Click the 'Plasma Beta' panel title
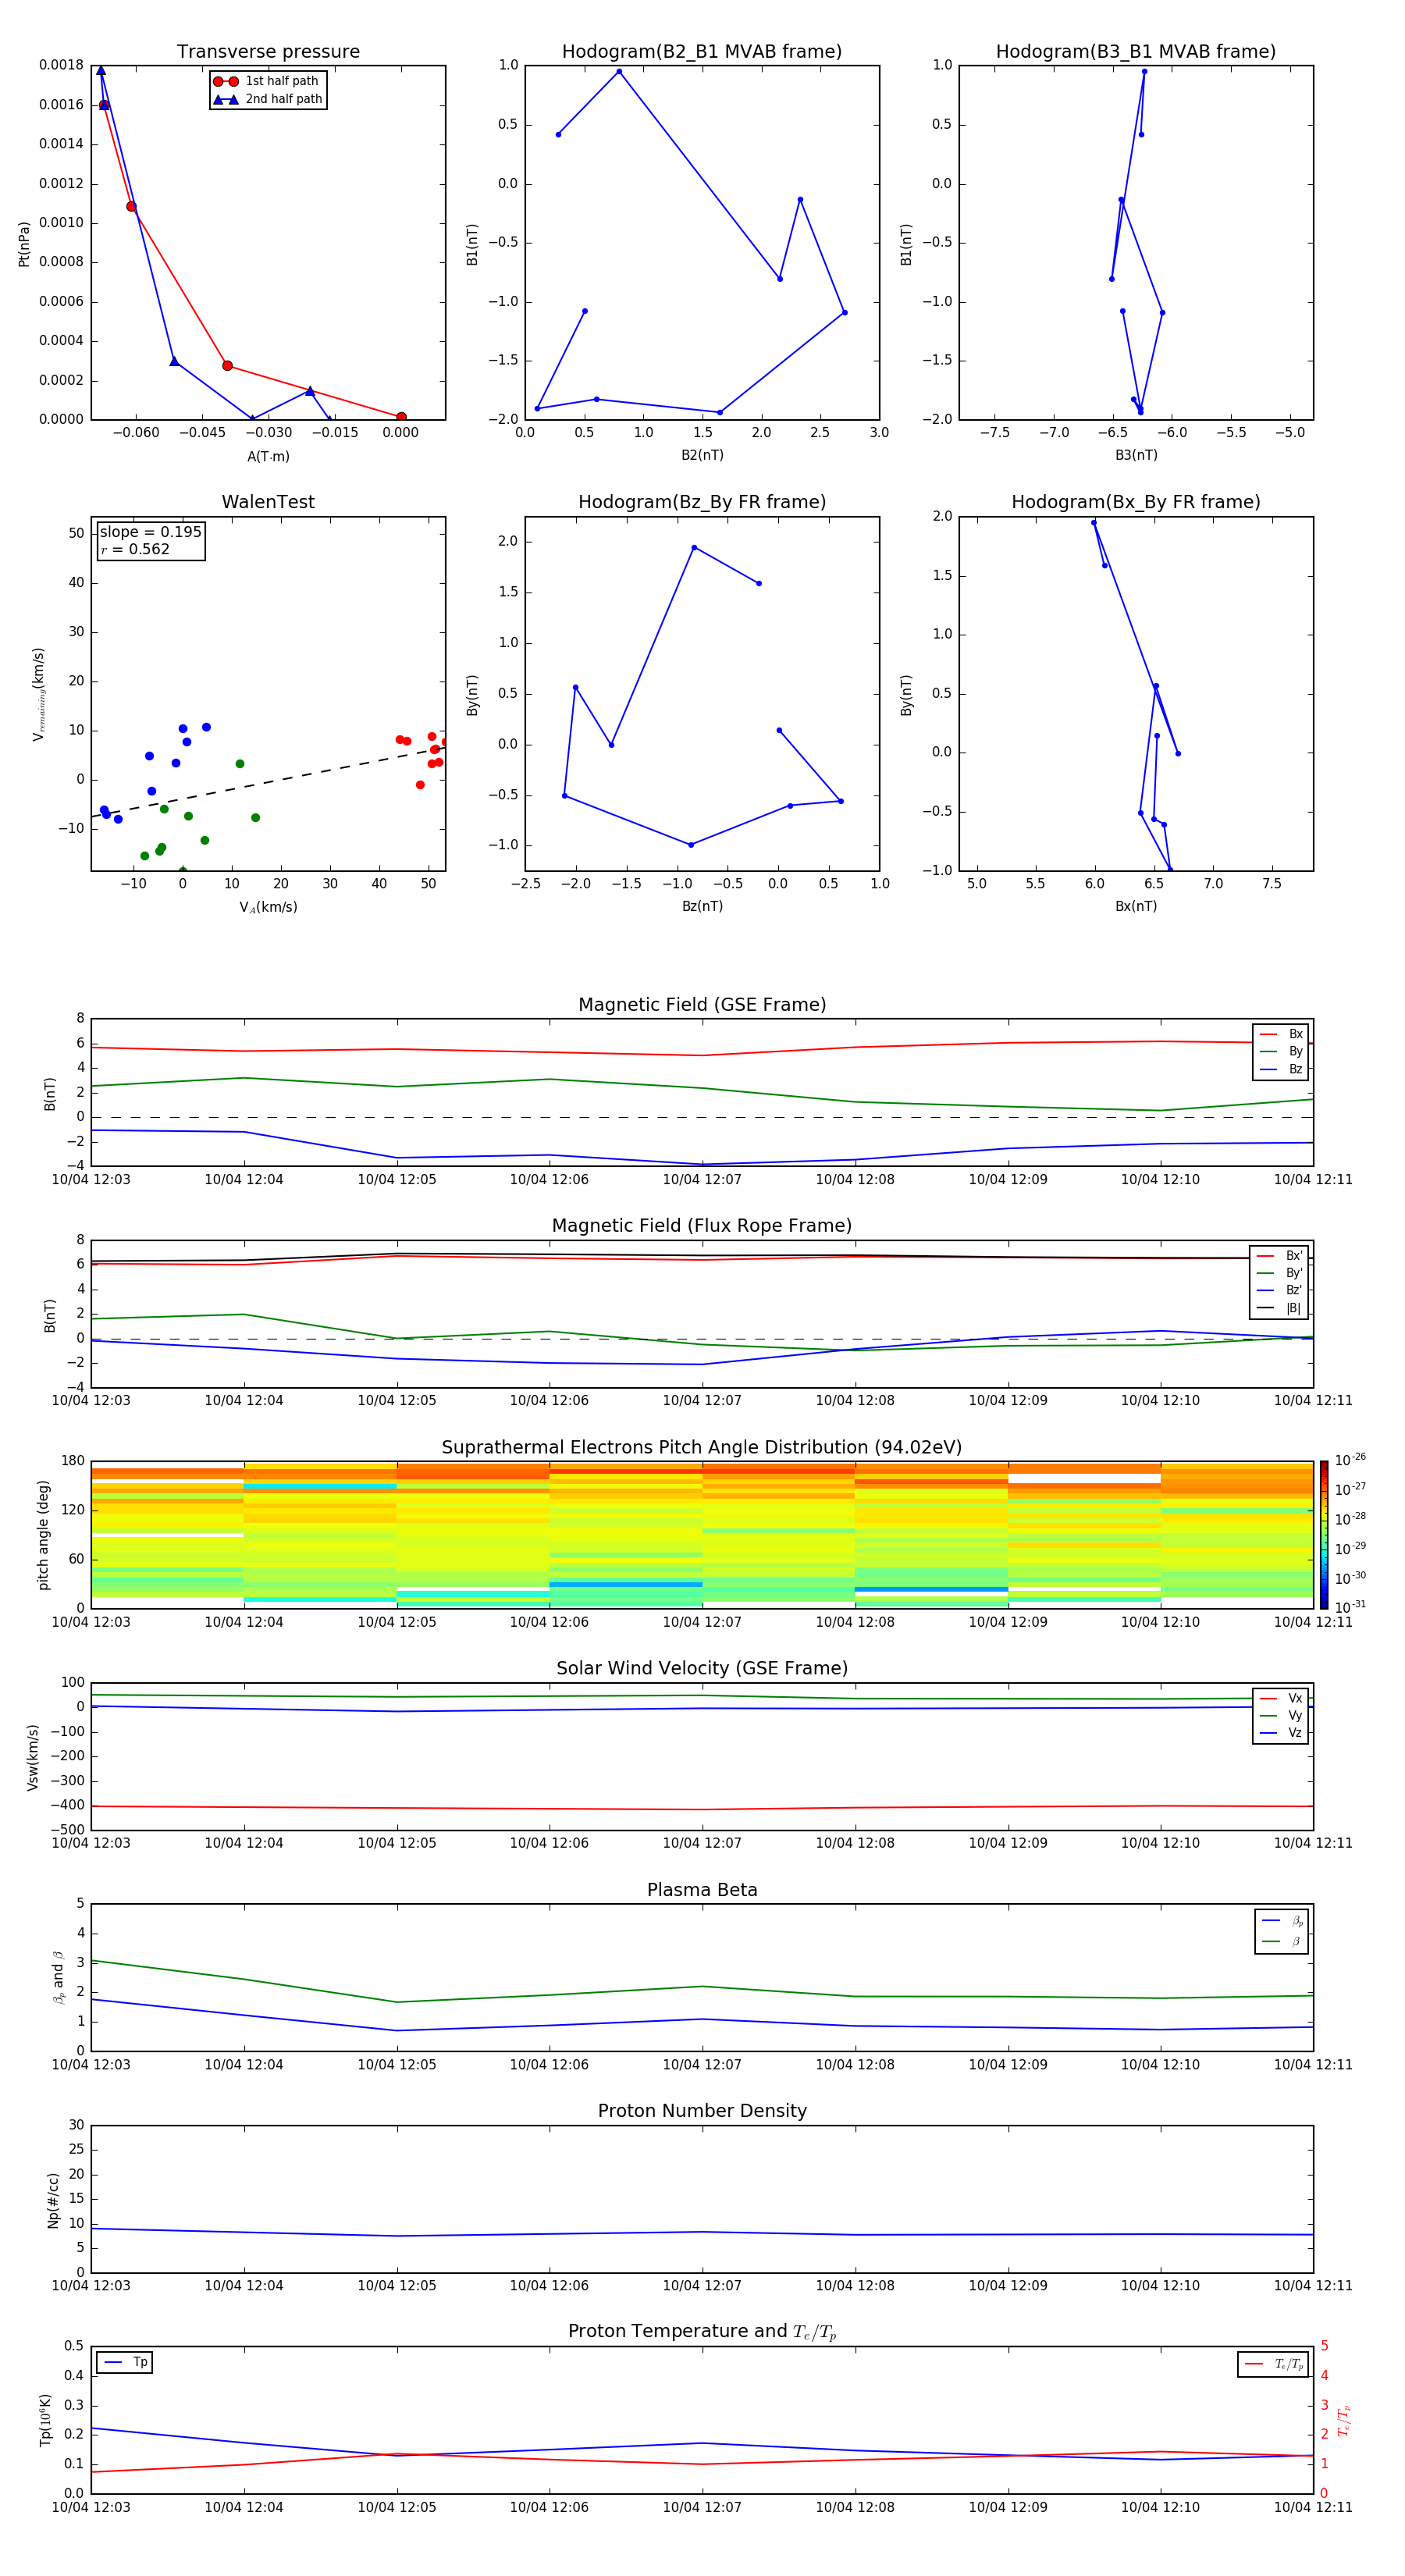Image resolution: width=1405 pixels, height=2576 pixels. tap(702, 1890)
